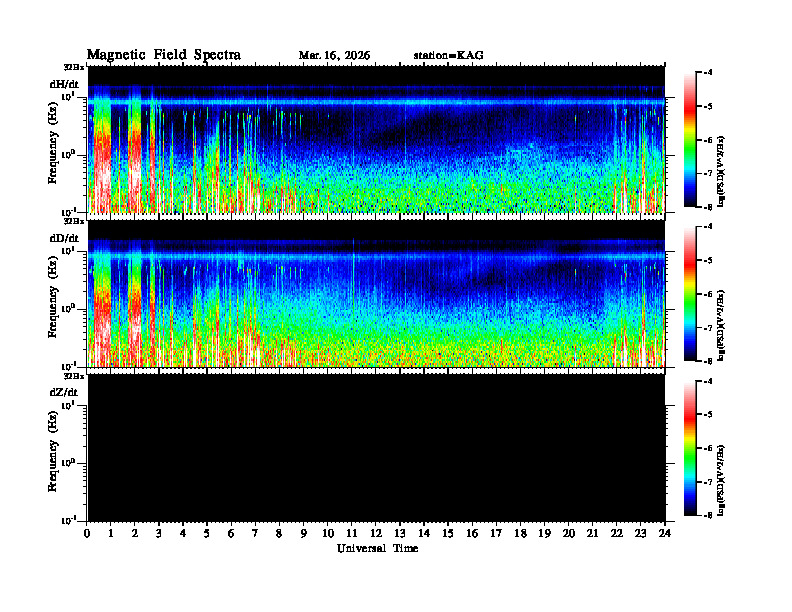This screenshot has height=612, width=792.
Task: Click hour "13" on the time axis
Action: 400,534
